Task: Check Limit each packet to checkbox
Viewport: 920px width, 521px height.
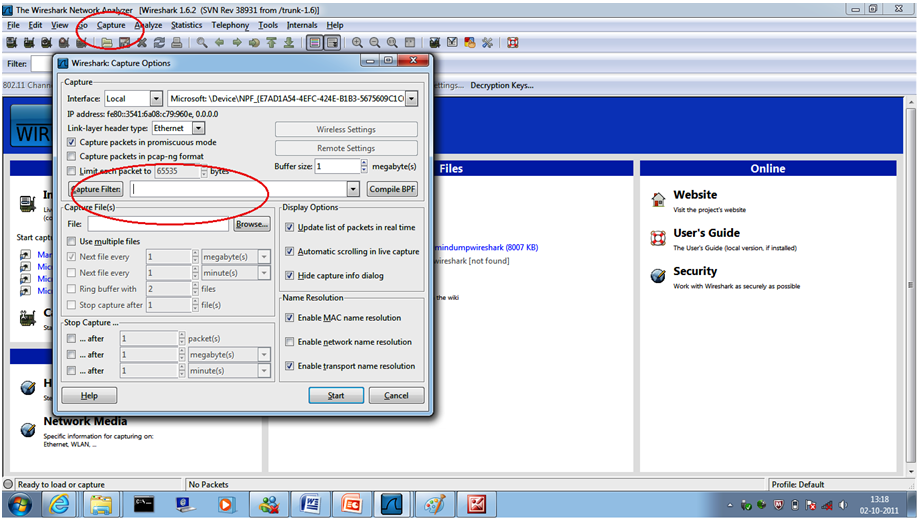Action: tap(71, 171)
